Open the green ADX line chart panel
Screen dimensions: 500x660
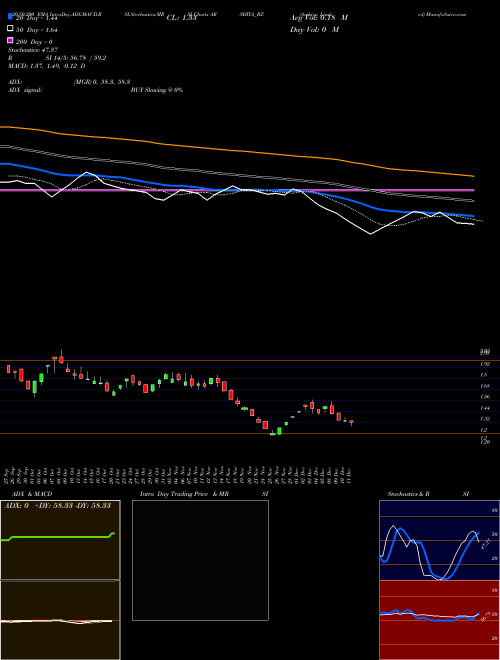pos(60,540)
